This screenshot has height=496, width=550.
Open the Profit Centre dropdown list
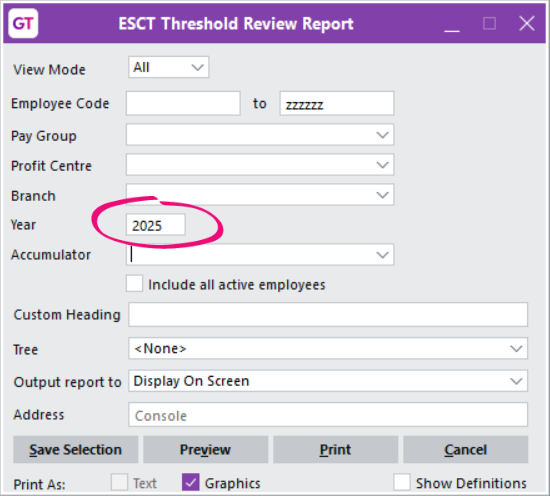(x=260, y=165)
